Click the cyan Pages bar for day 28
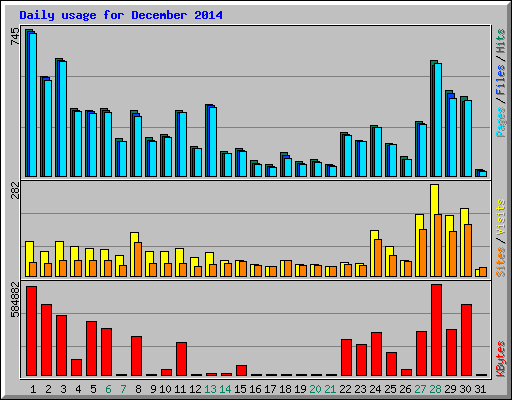Screen dimensions: 512x400 click(438, 120)
